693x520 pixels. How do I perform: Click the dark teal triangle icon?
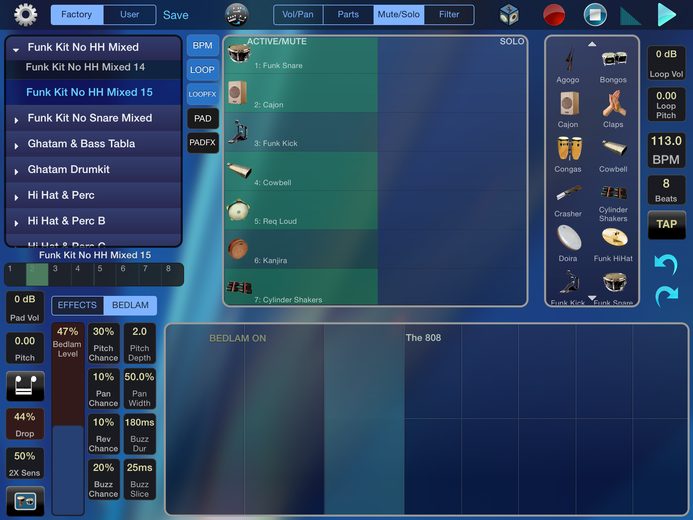[x=630, y=15]
